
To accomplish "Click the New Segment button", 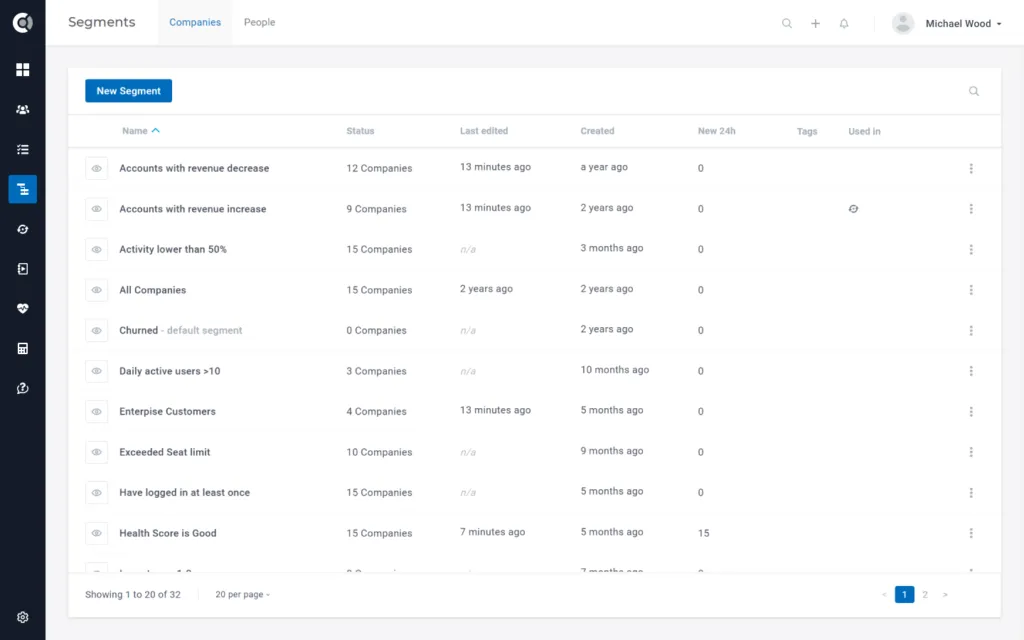I will pyautogui.click(x=129, y=91).
